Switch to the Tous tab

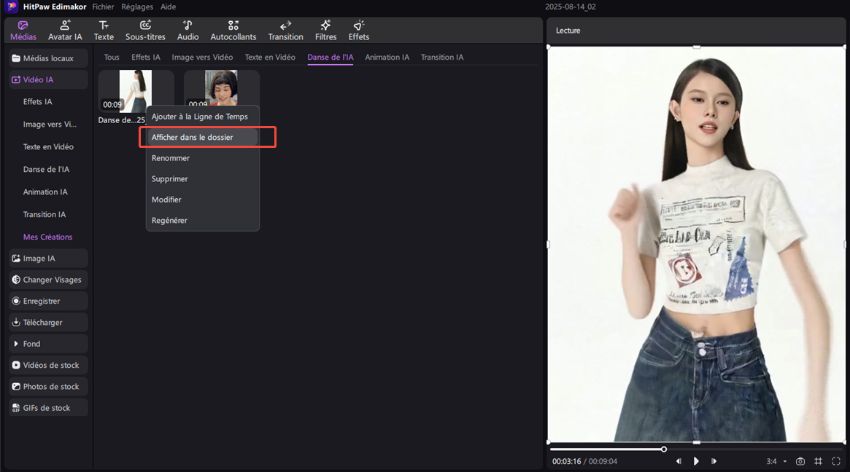[x=111, y=57]
